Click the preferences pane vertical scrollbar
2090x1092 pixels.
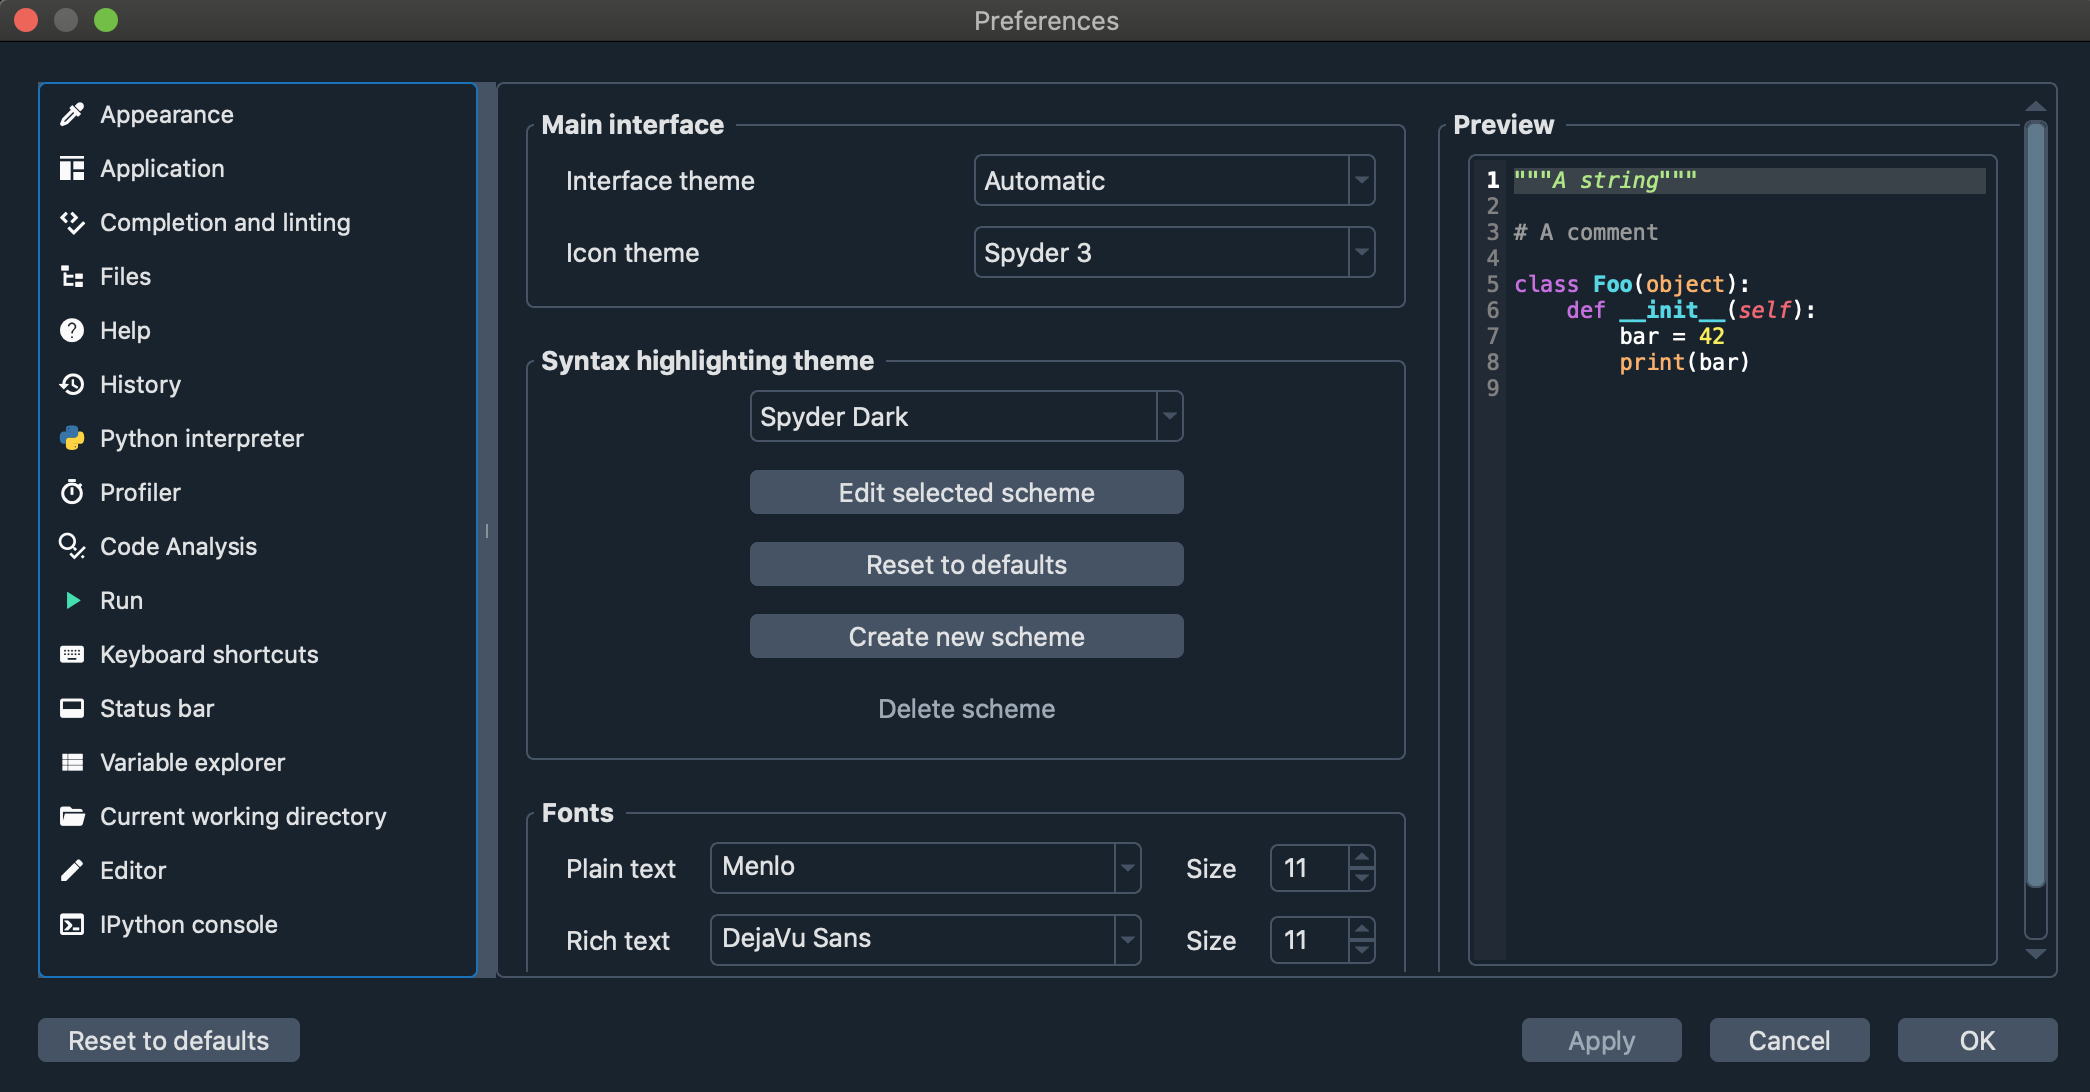click(x=2035, y=500)
